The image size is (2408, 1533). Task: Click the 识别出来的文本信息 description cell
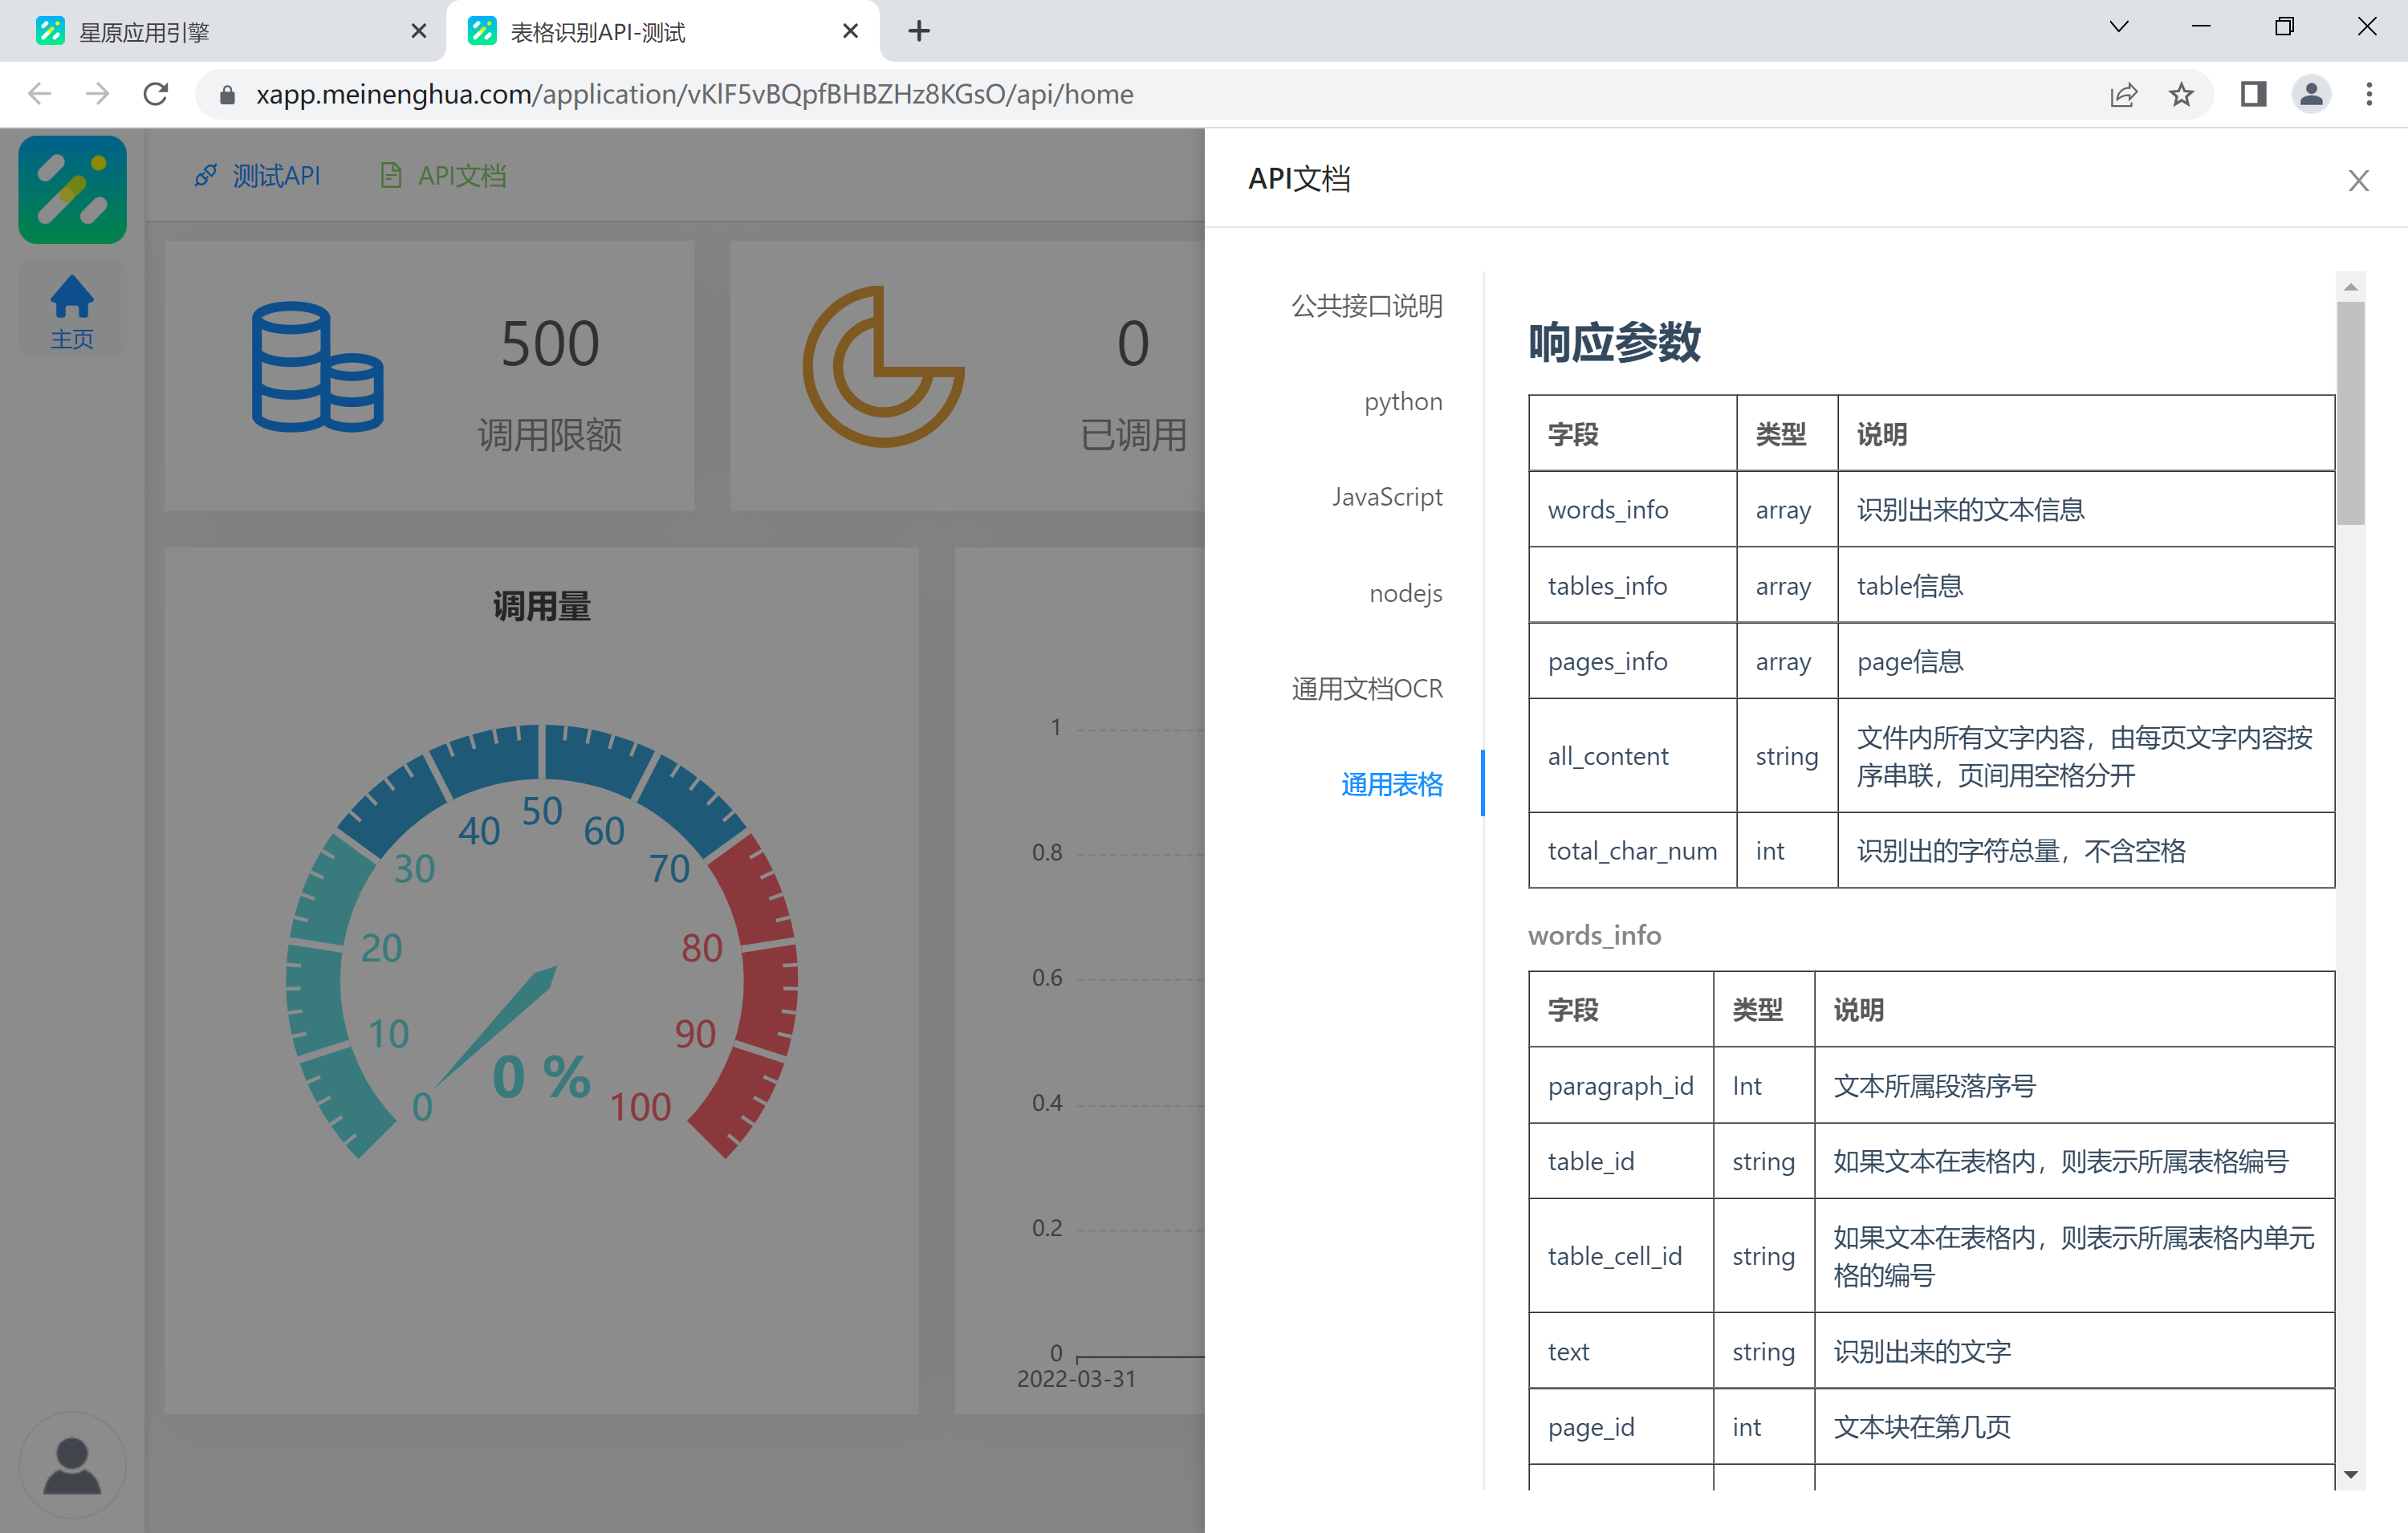click(2085, 509)
